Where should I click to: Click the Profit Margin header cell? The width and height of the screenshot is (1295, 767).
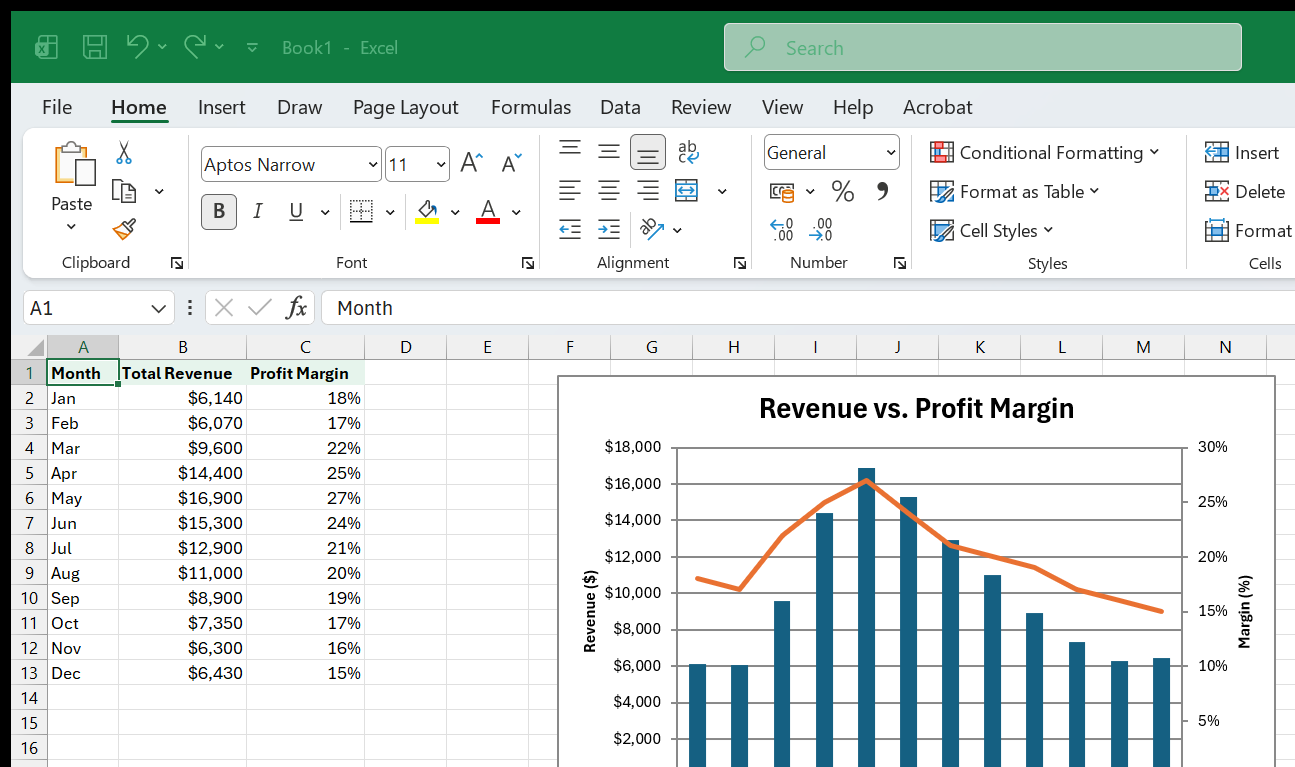click(305, 373)
